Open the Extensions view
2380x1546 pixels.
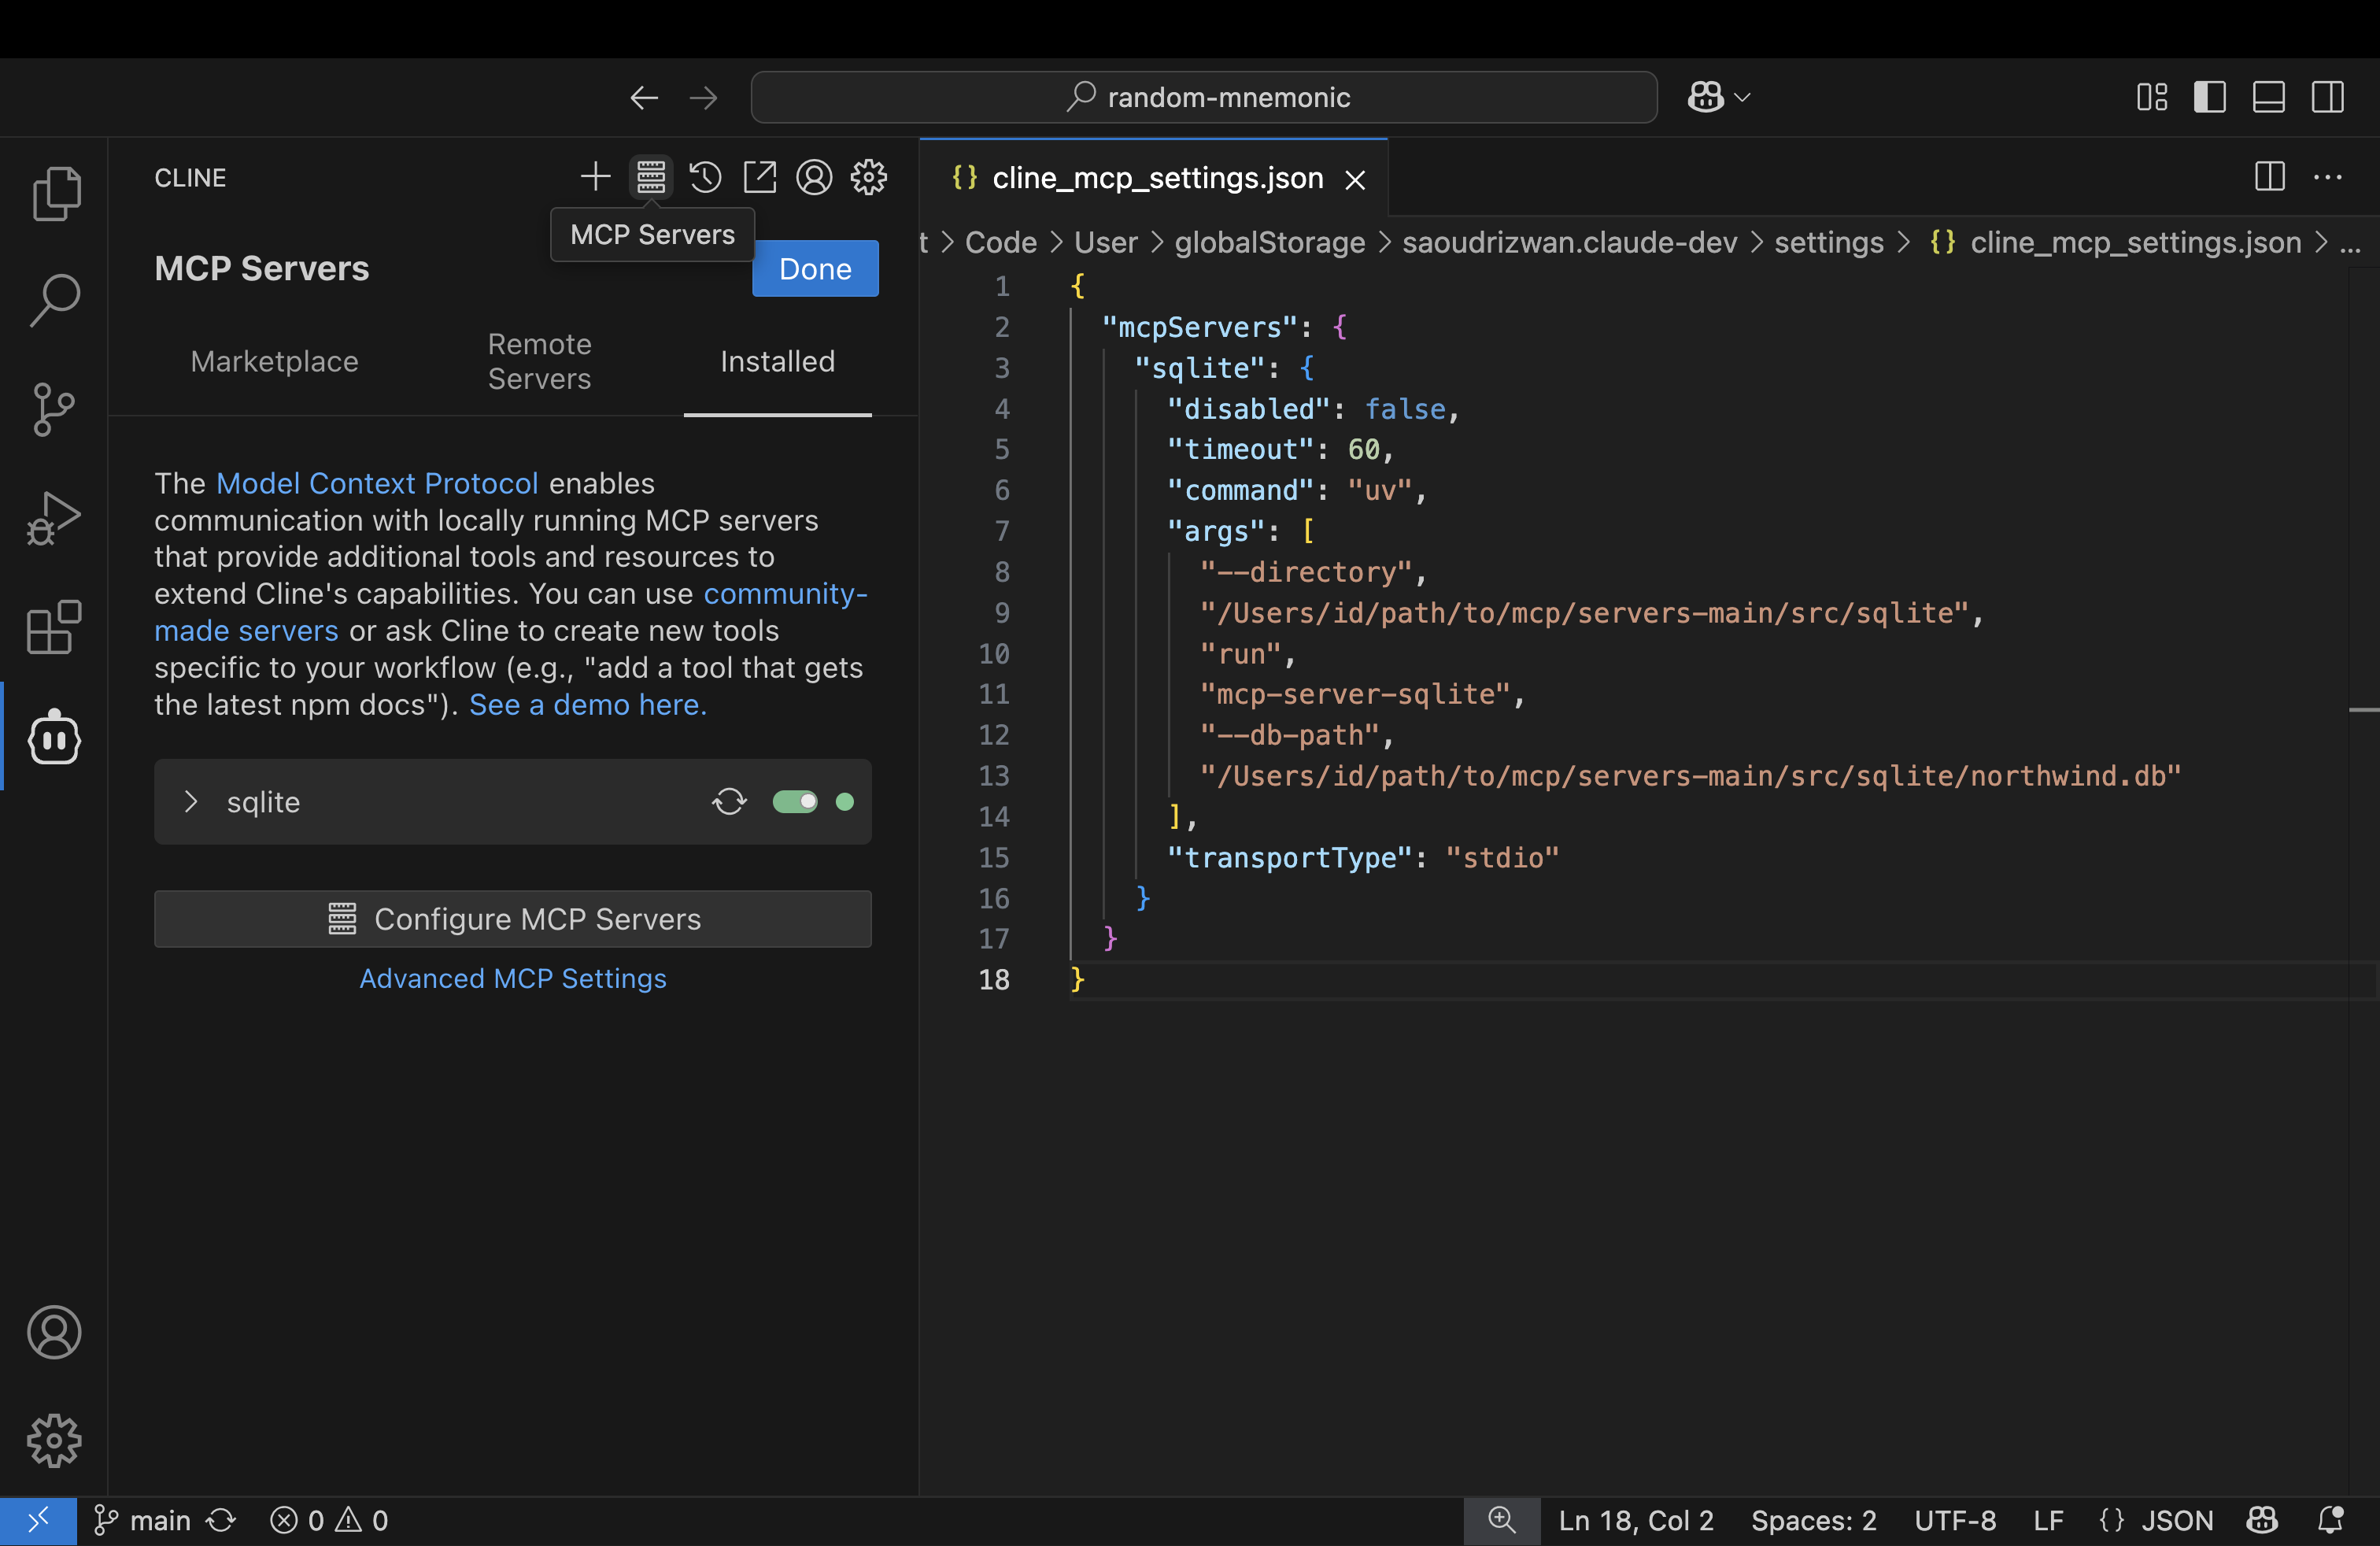click(55, 627)
